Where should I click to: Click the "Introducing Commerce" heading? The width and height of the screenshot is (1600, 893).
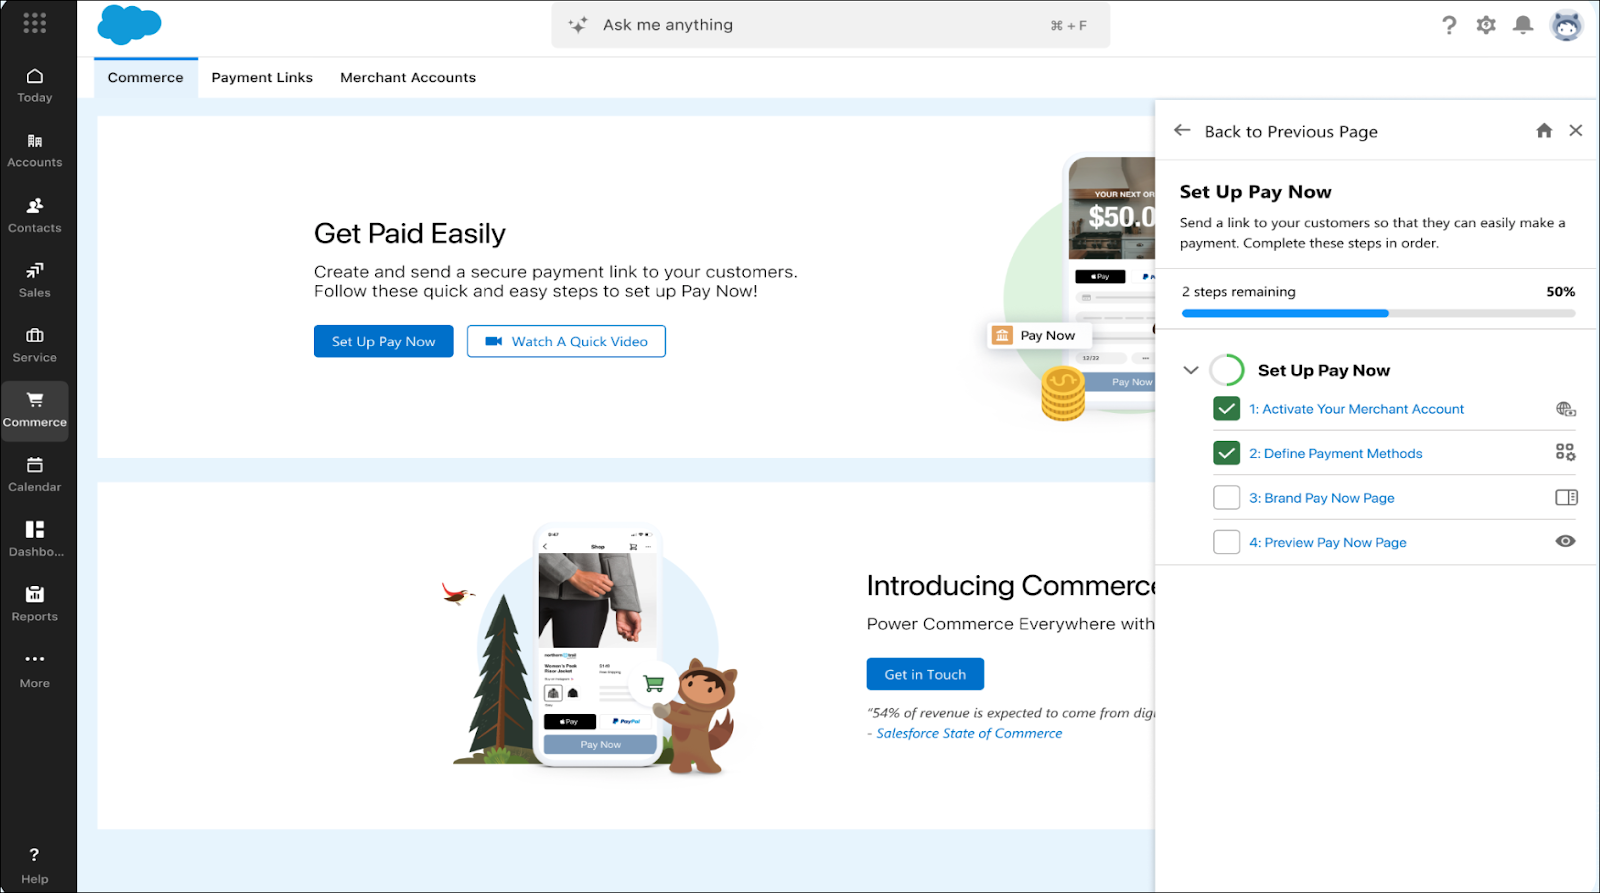(x=1011, y=585)
